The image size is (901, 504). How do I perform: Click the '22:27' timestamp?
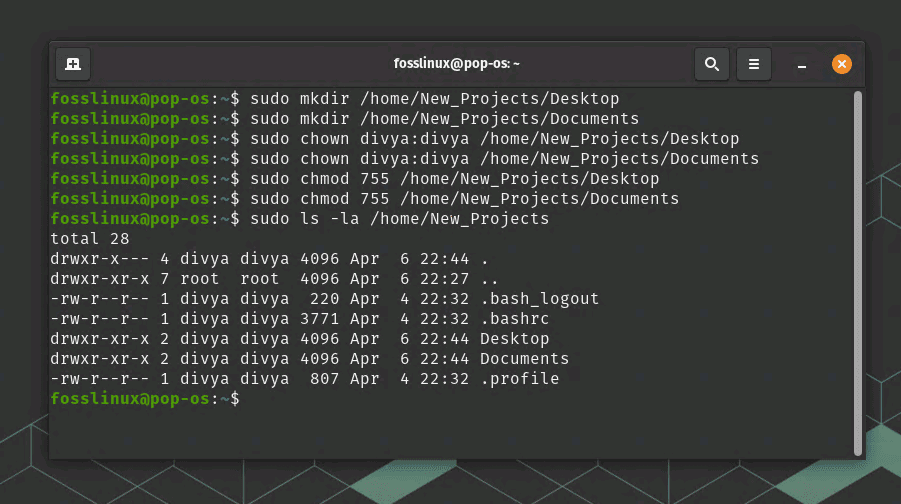click(445, 279)
